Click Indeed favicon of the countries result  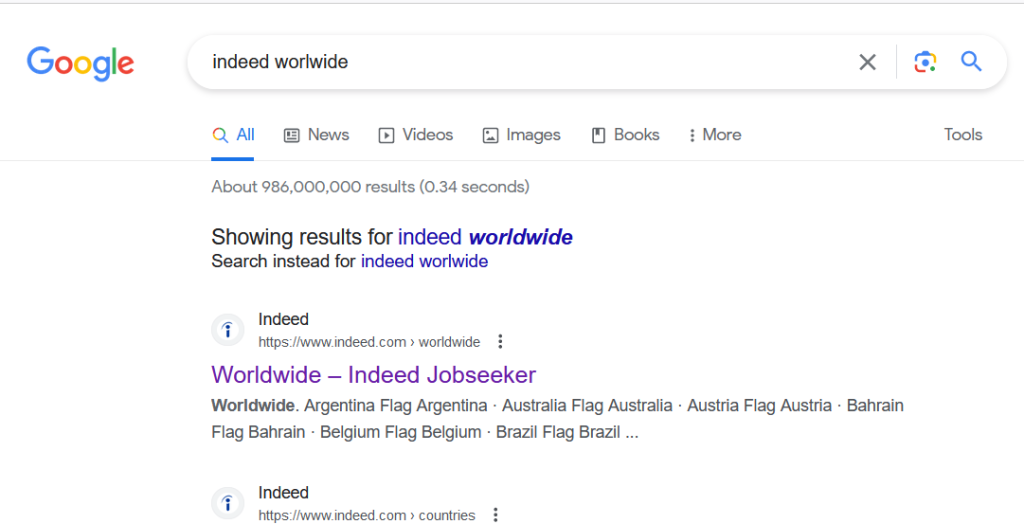pyautogui.click(x=228, y=503)
